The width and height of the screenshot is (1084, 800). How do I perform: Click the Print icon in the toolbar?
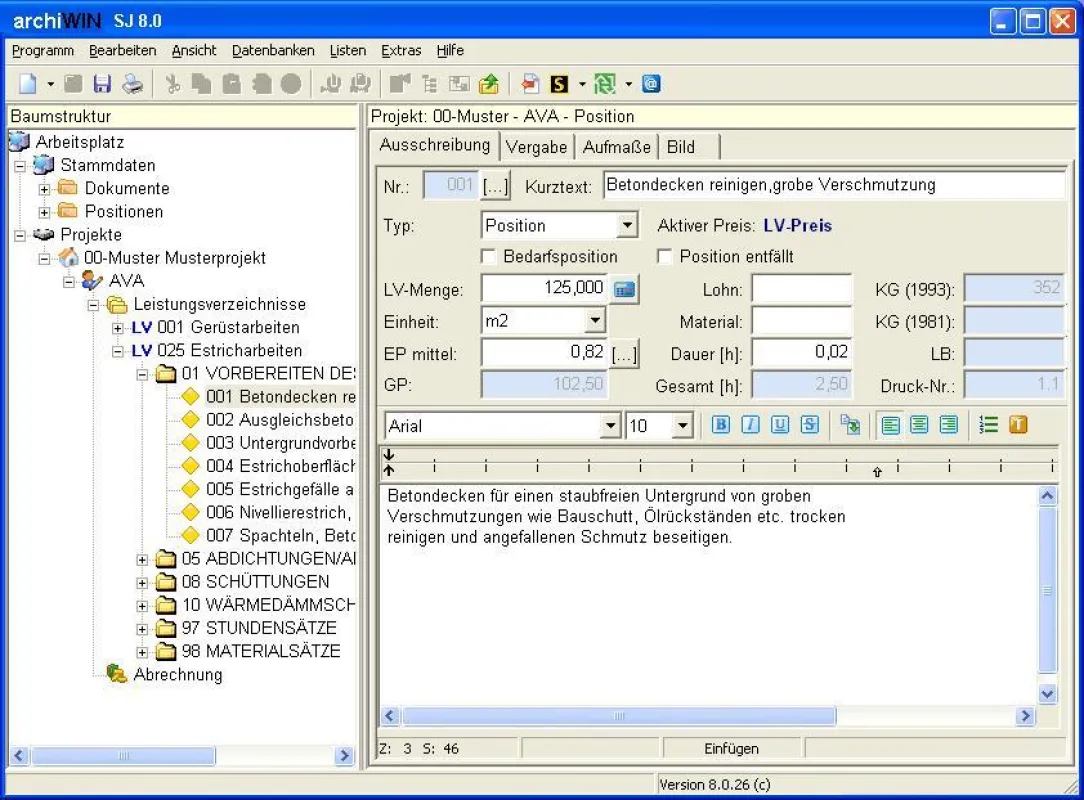(x=132, y=84)
